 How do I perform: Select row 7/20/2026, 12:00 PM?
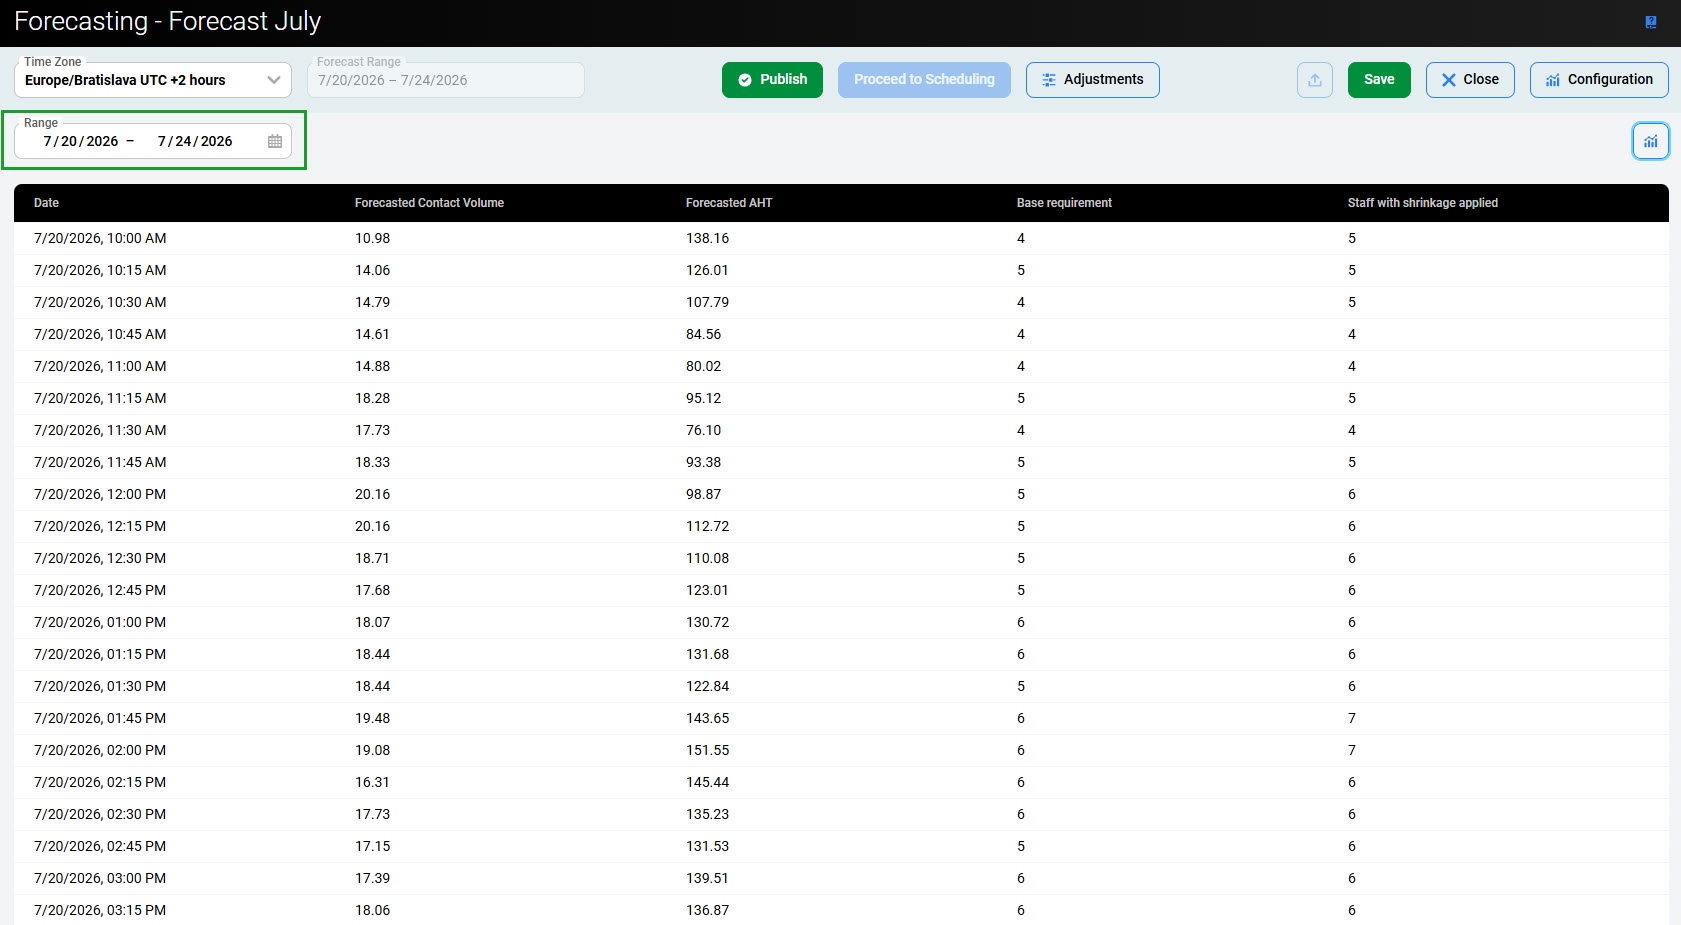tap(841, 495)
